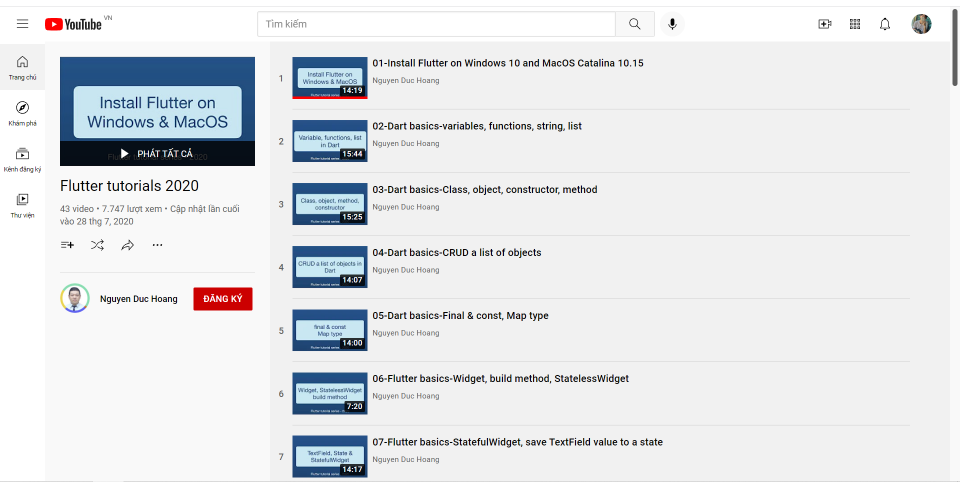
Task: Open Thư viện in sidebar
Action: [23, 205]
